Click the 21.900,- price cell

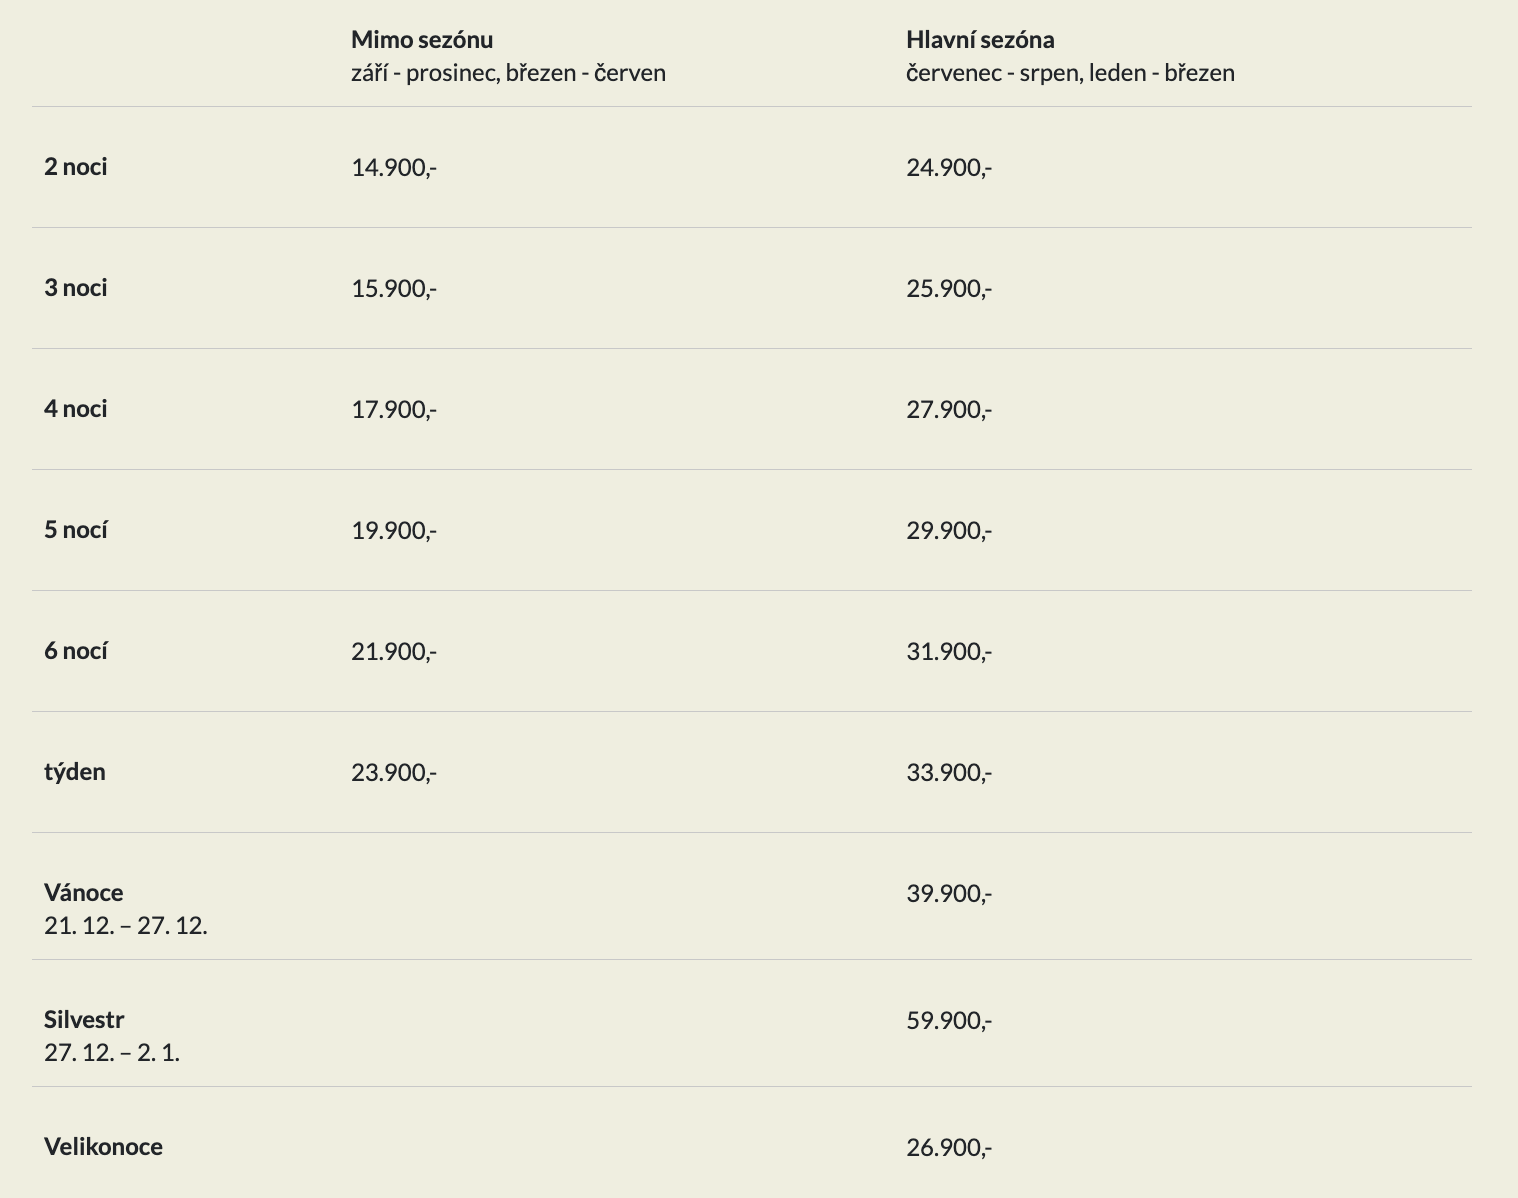tap(394, 652)
